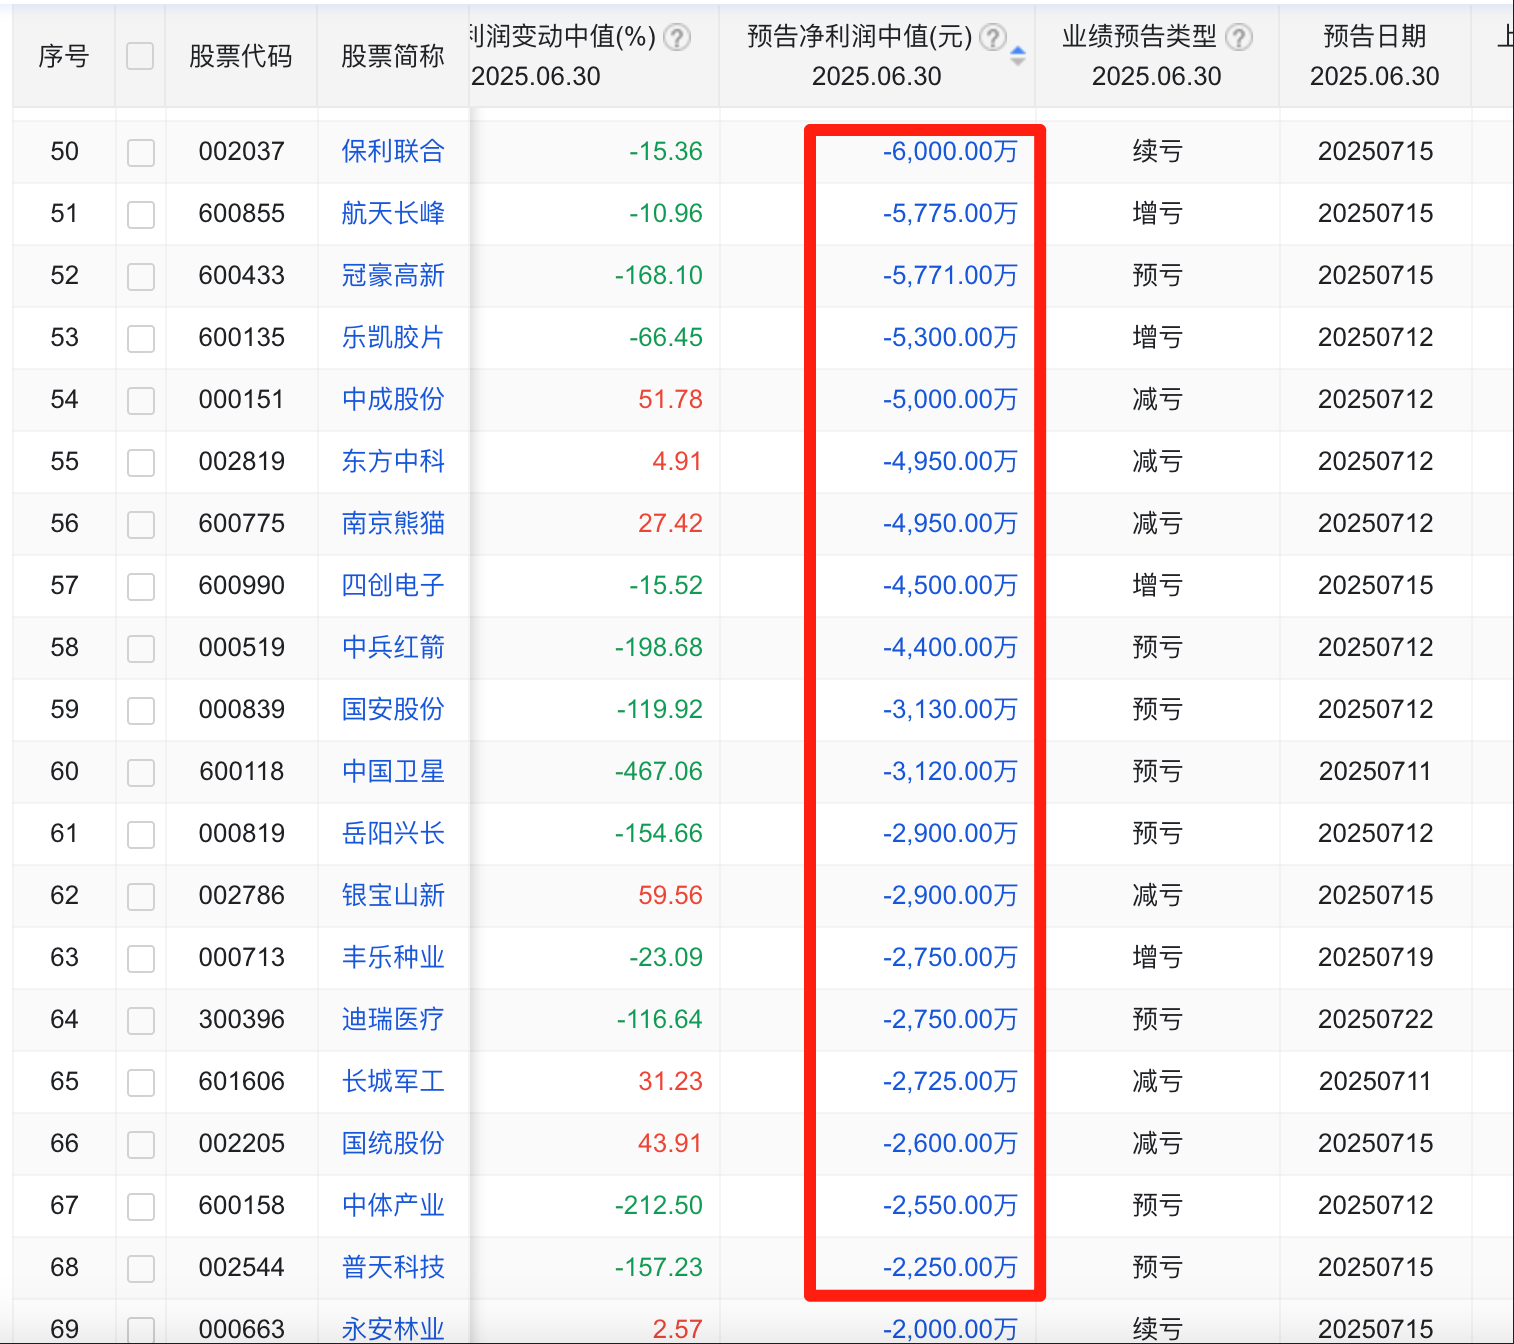Open stock link 南京熊猫
Screen dimensions: 1514x1344
pyautogui.click(x=393, y=523)
